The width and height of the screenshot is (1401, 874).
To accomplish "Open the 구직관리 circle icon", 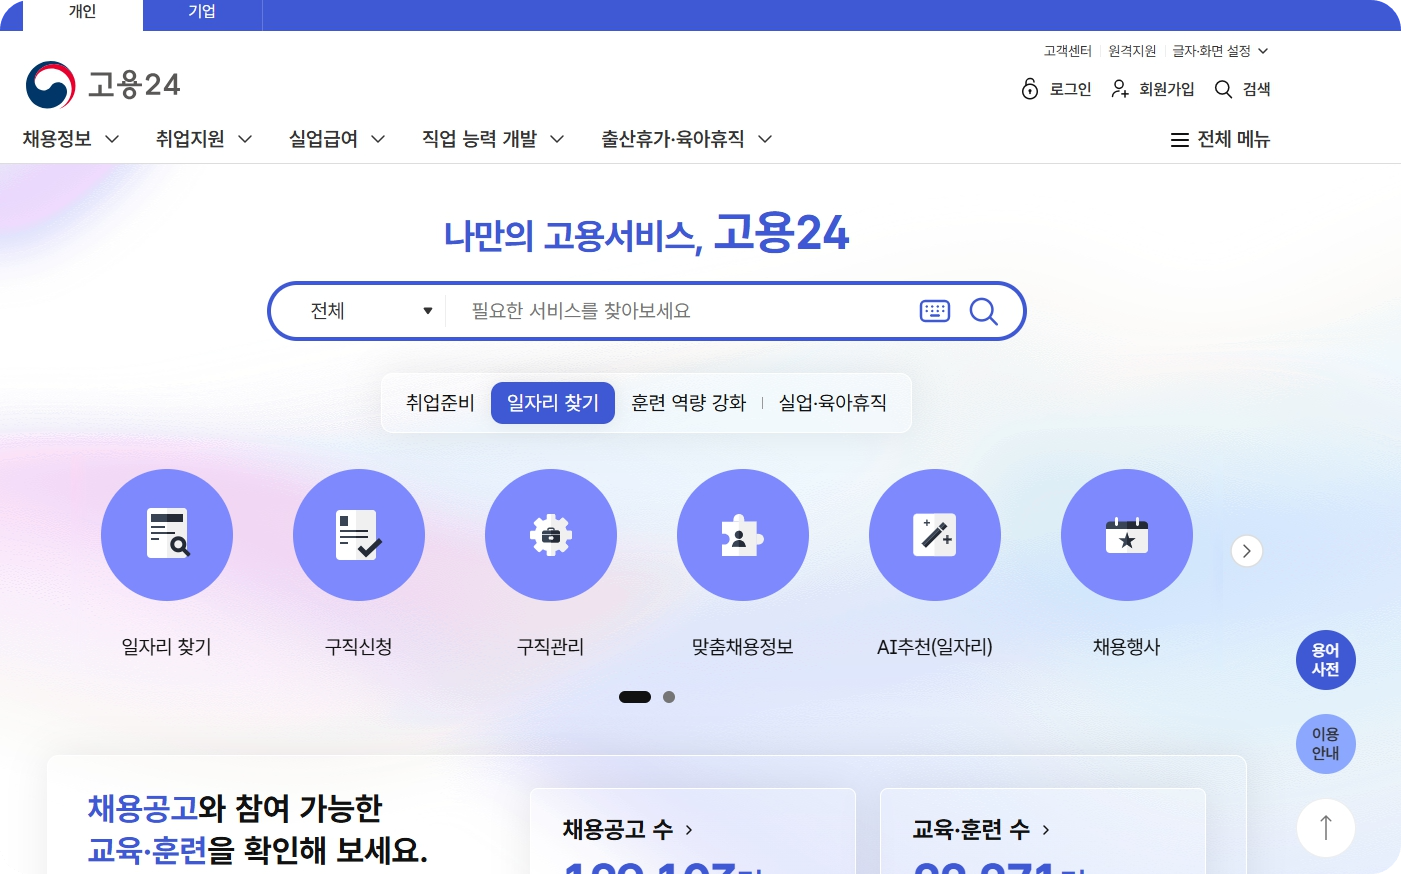I will coord(551,535).
